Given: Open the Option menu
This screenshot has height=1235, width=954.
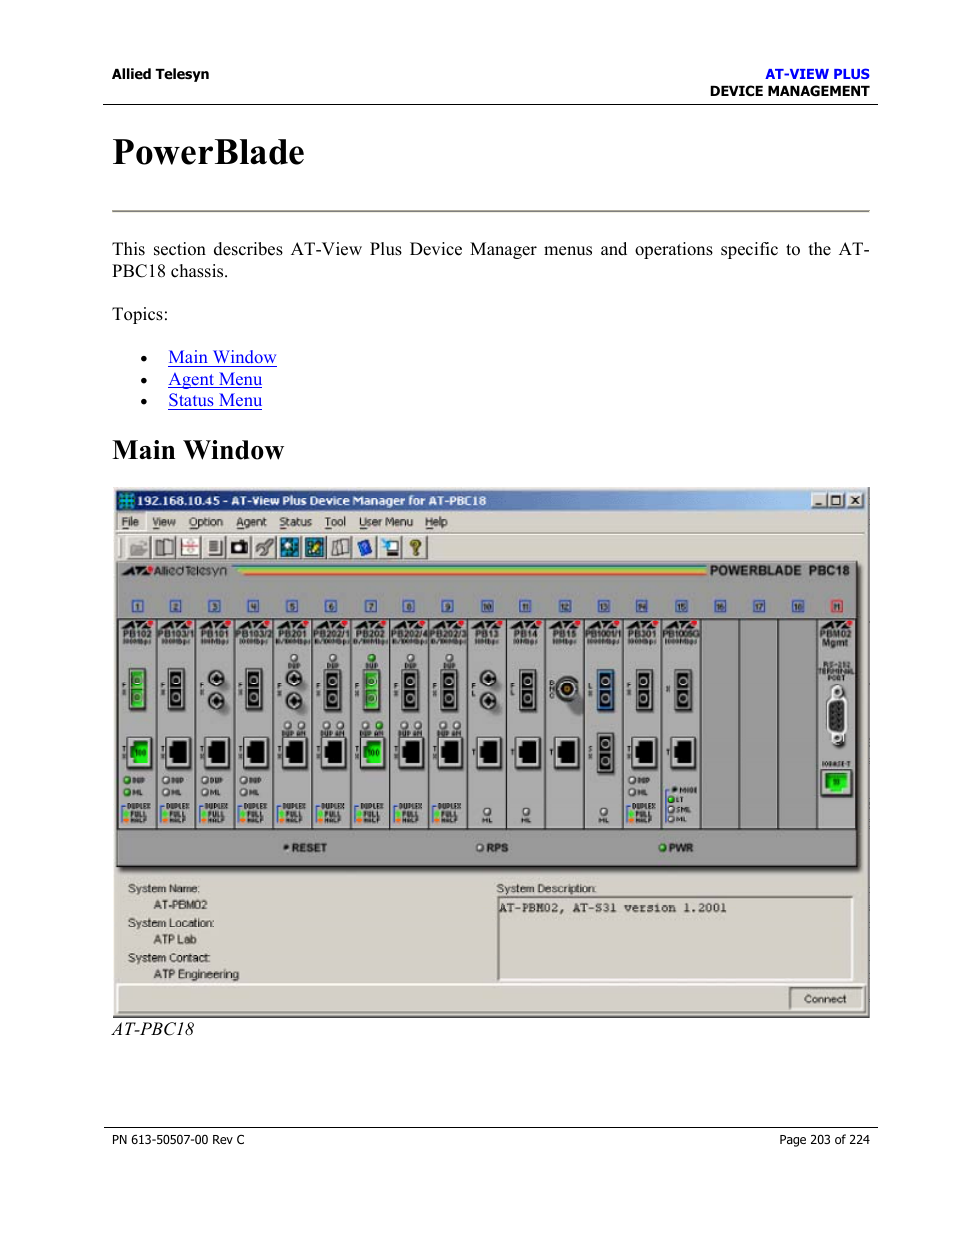Looking at the screenshot, I should (205, 522).
